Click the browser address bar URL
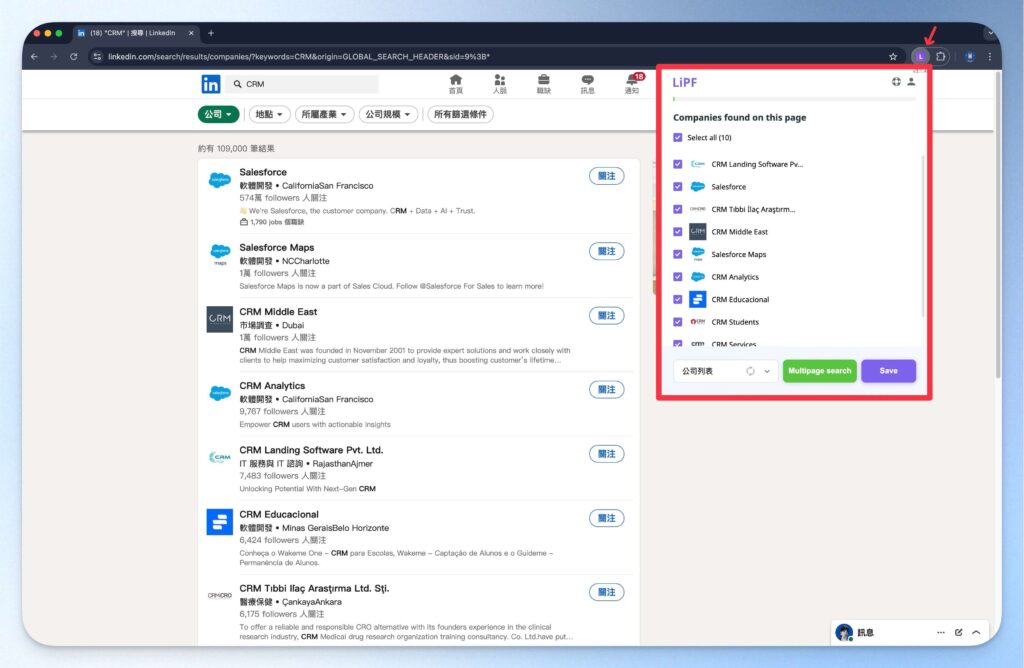The height and width of the screenshot is (668, 1024). (298, 57)
